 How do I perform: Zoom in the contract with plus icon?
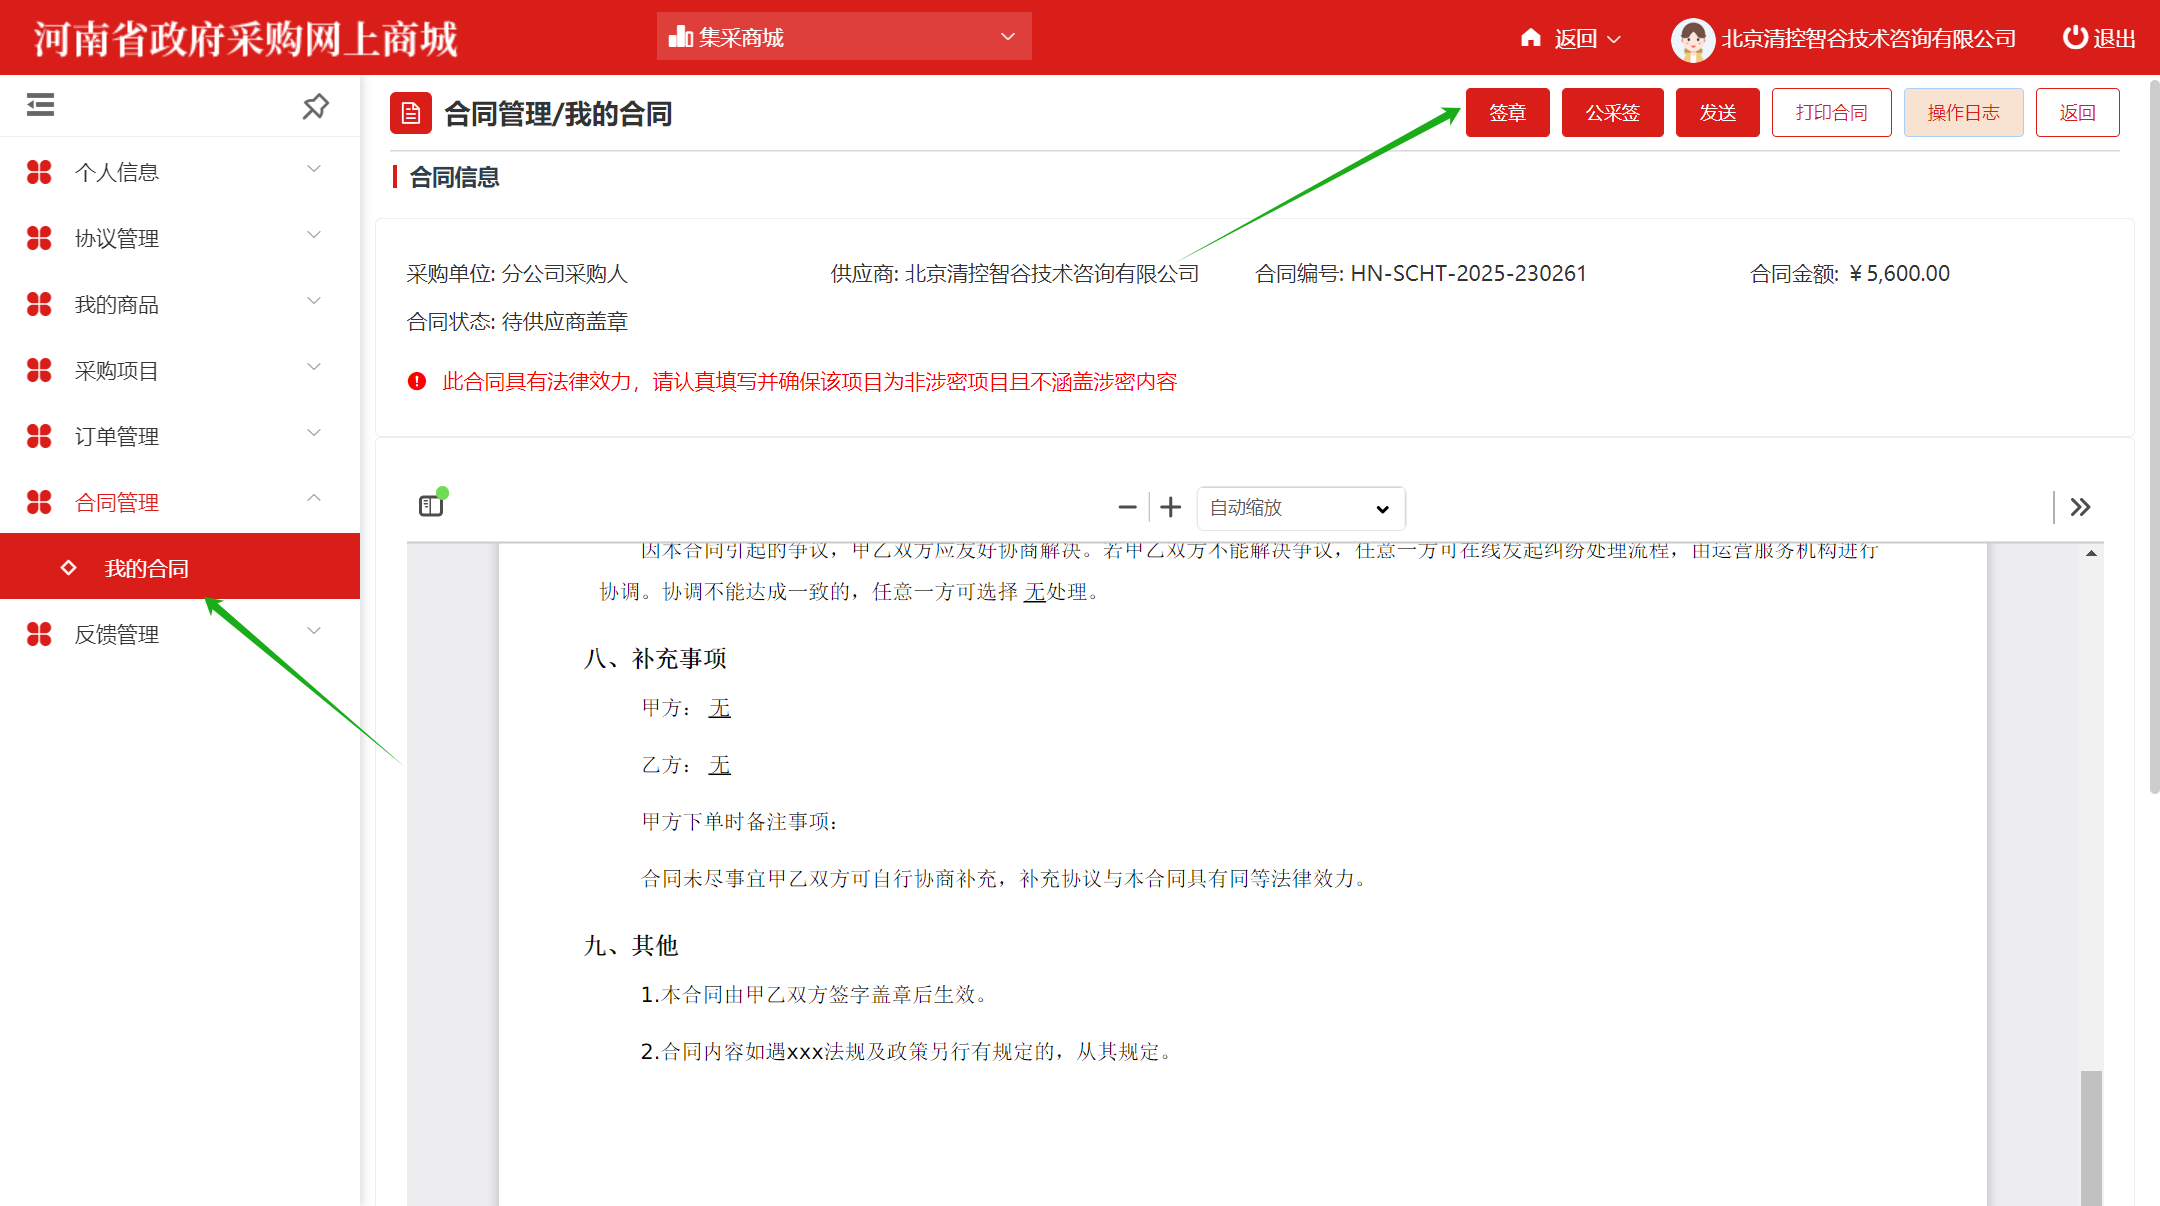pyautogui.click(x=1171, y=507)
